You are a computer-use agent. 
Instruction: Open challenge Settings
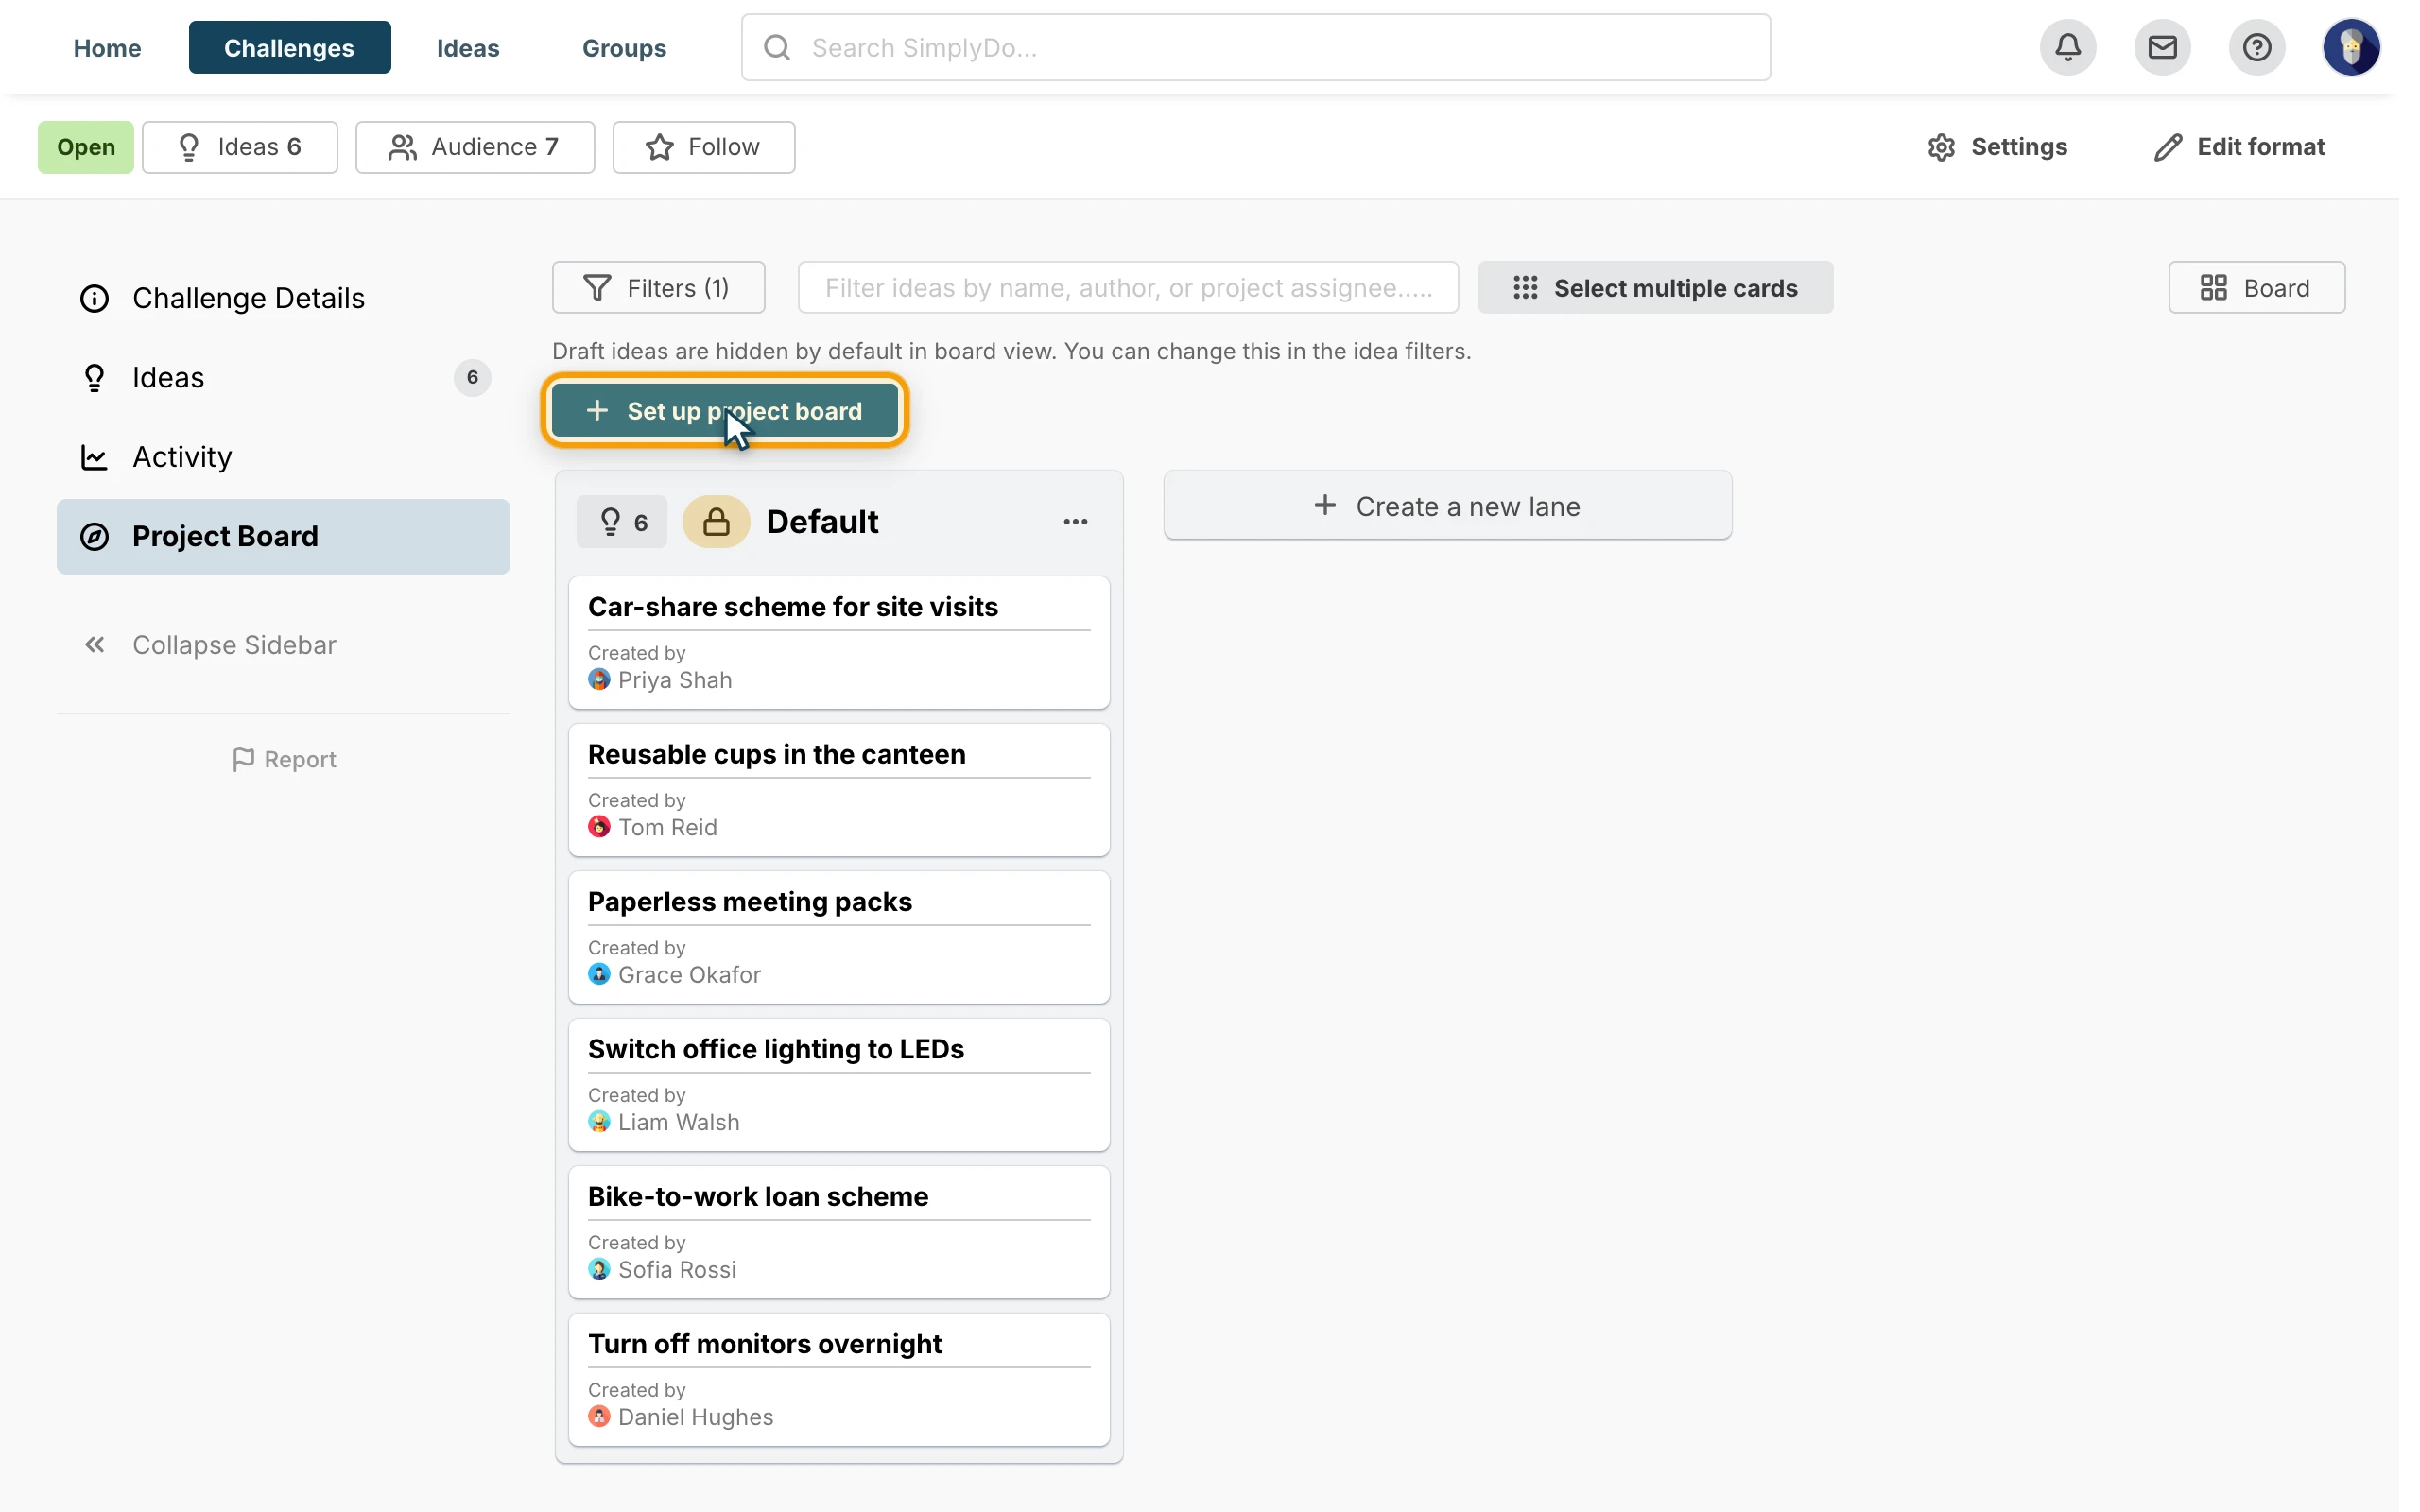(1997, 147)
